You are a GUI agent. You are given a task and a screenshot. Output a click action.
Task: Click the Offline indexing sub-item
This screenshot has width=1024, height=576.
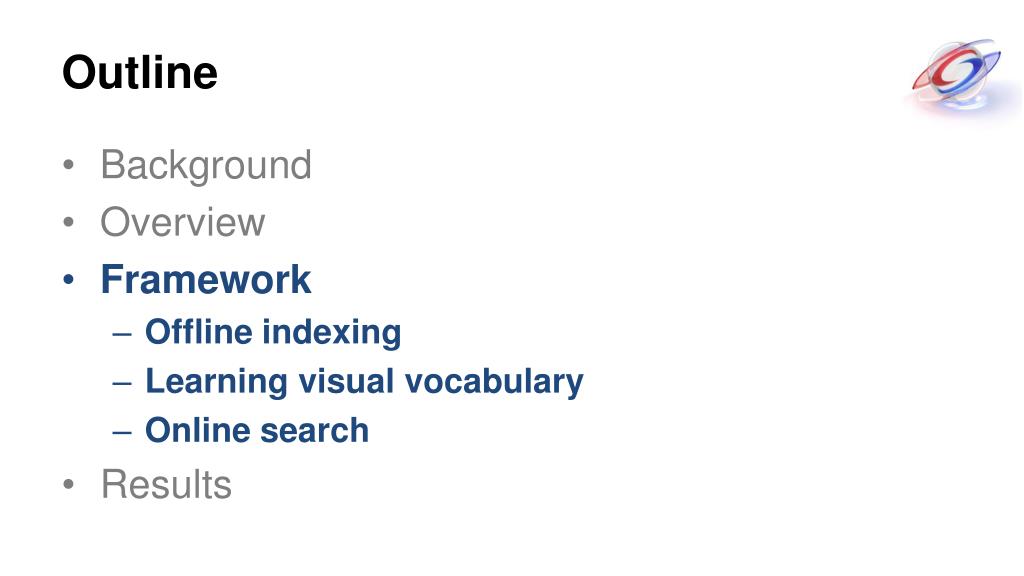pyautogui.click(x=273, y=332)
